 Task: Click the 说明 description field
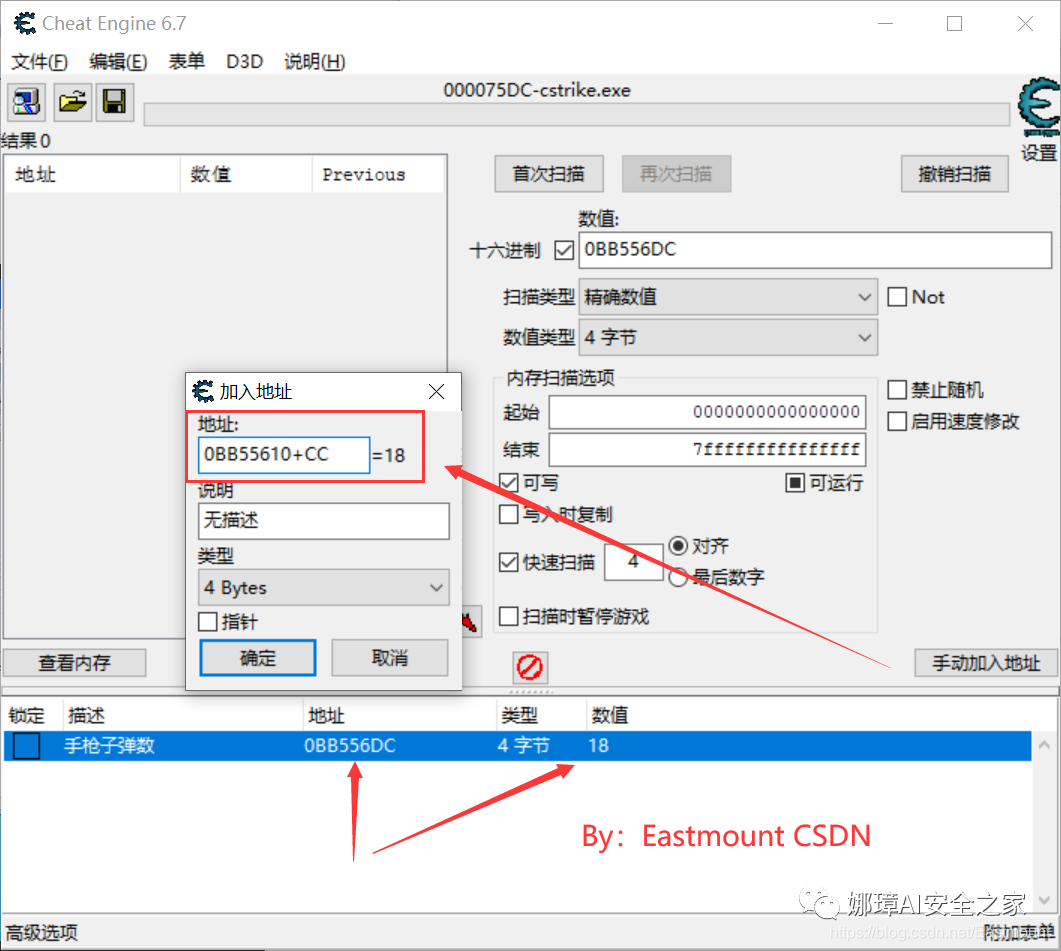tap(323, 521)
